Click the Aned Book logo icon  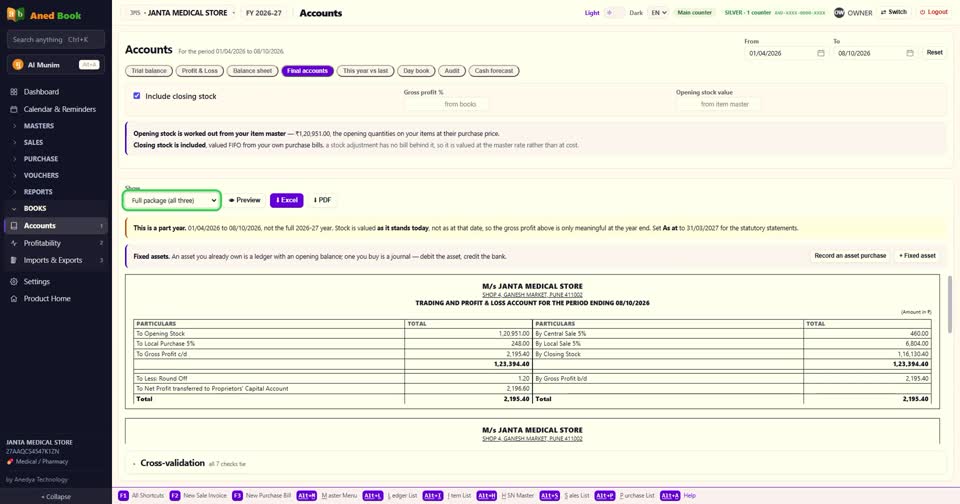[15, 15]
